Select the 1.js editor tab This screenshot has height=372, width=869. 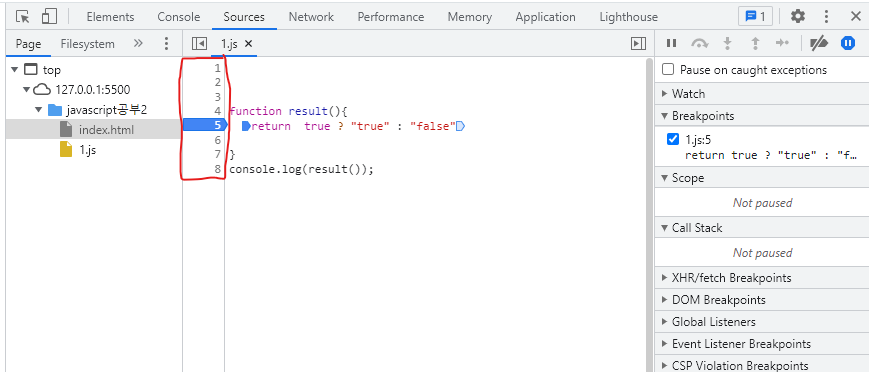tap(229, 44)
